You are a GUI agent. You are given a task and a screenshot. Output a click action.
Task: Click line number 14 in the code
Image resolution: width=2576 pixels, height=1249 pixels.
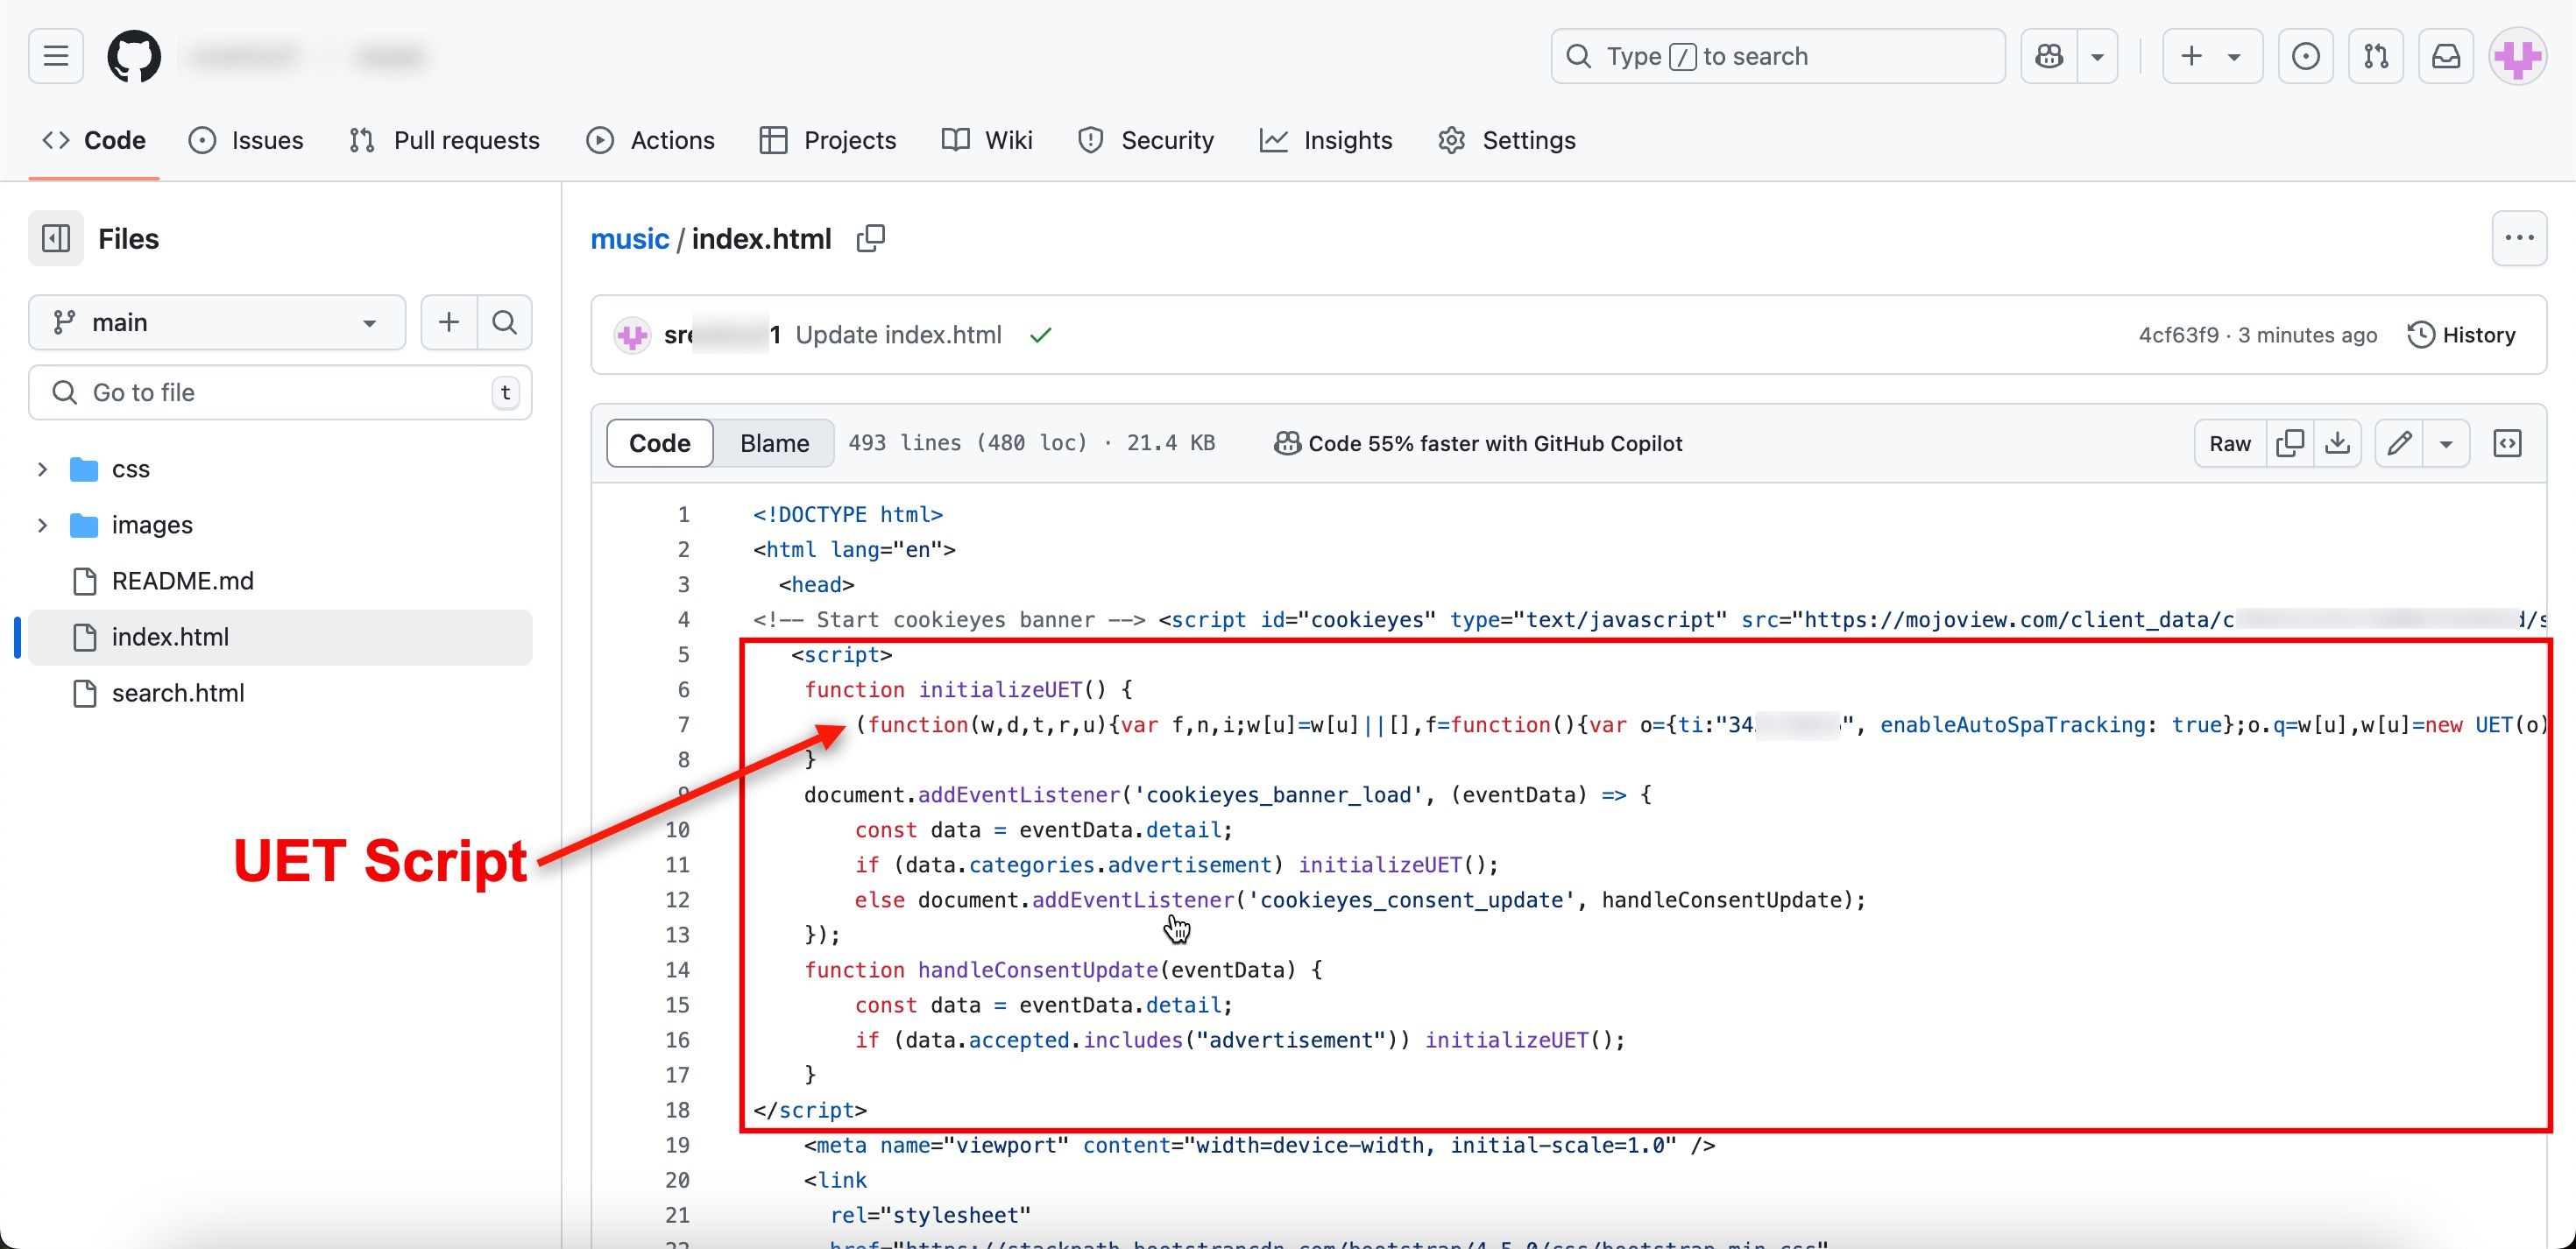677,970
